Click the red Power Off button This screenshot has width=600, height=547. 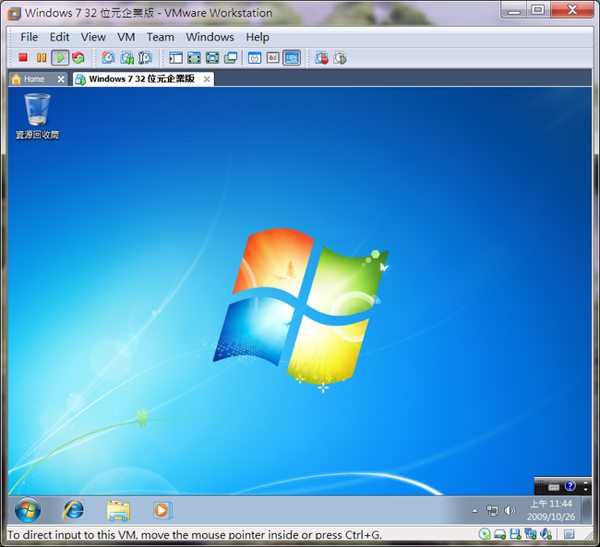click(23, 58)
